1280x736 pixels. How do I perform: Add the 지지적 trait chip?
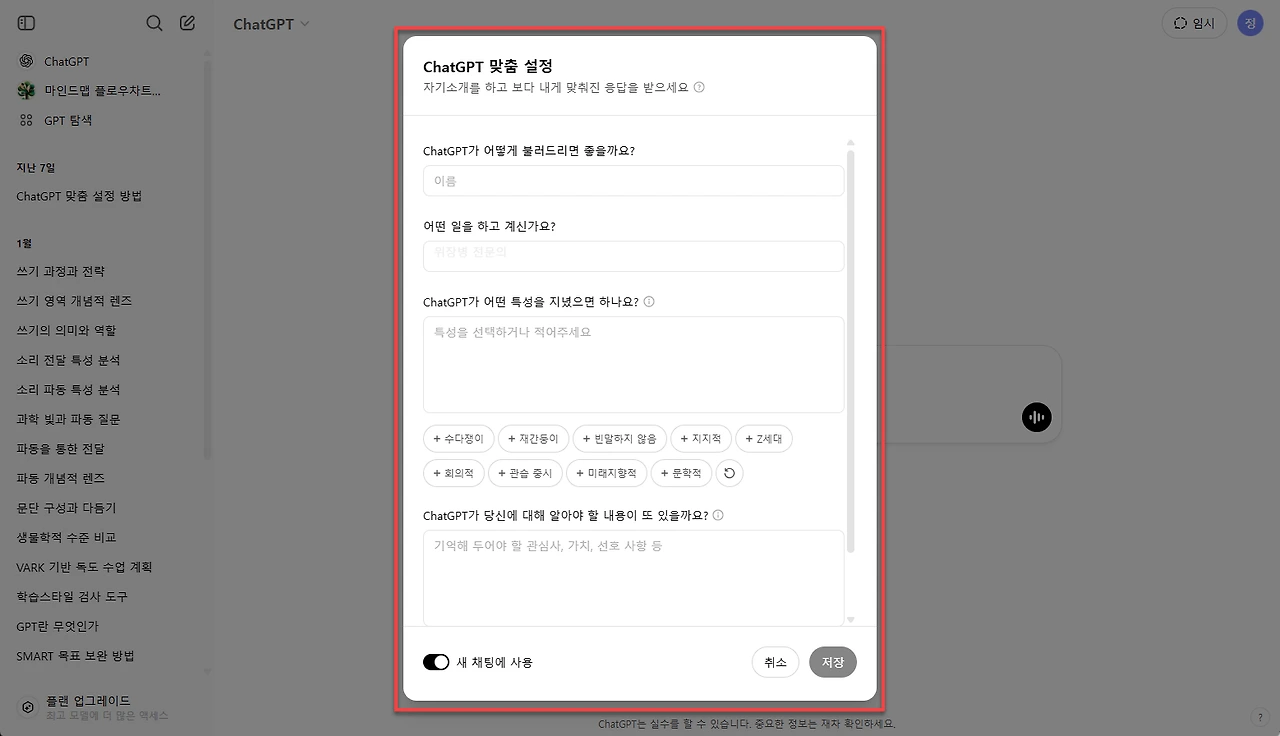(x=701, y=439)
